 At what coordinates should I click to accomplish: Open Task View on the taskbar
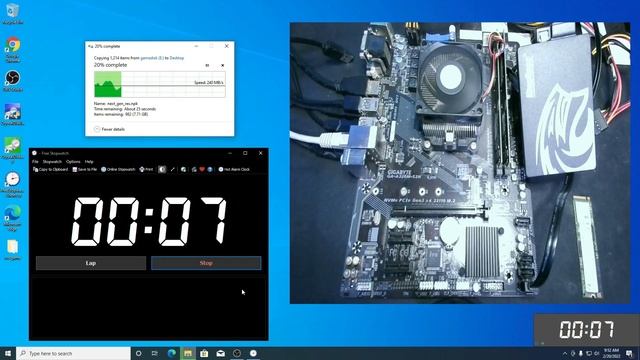(155, 353)
